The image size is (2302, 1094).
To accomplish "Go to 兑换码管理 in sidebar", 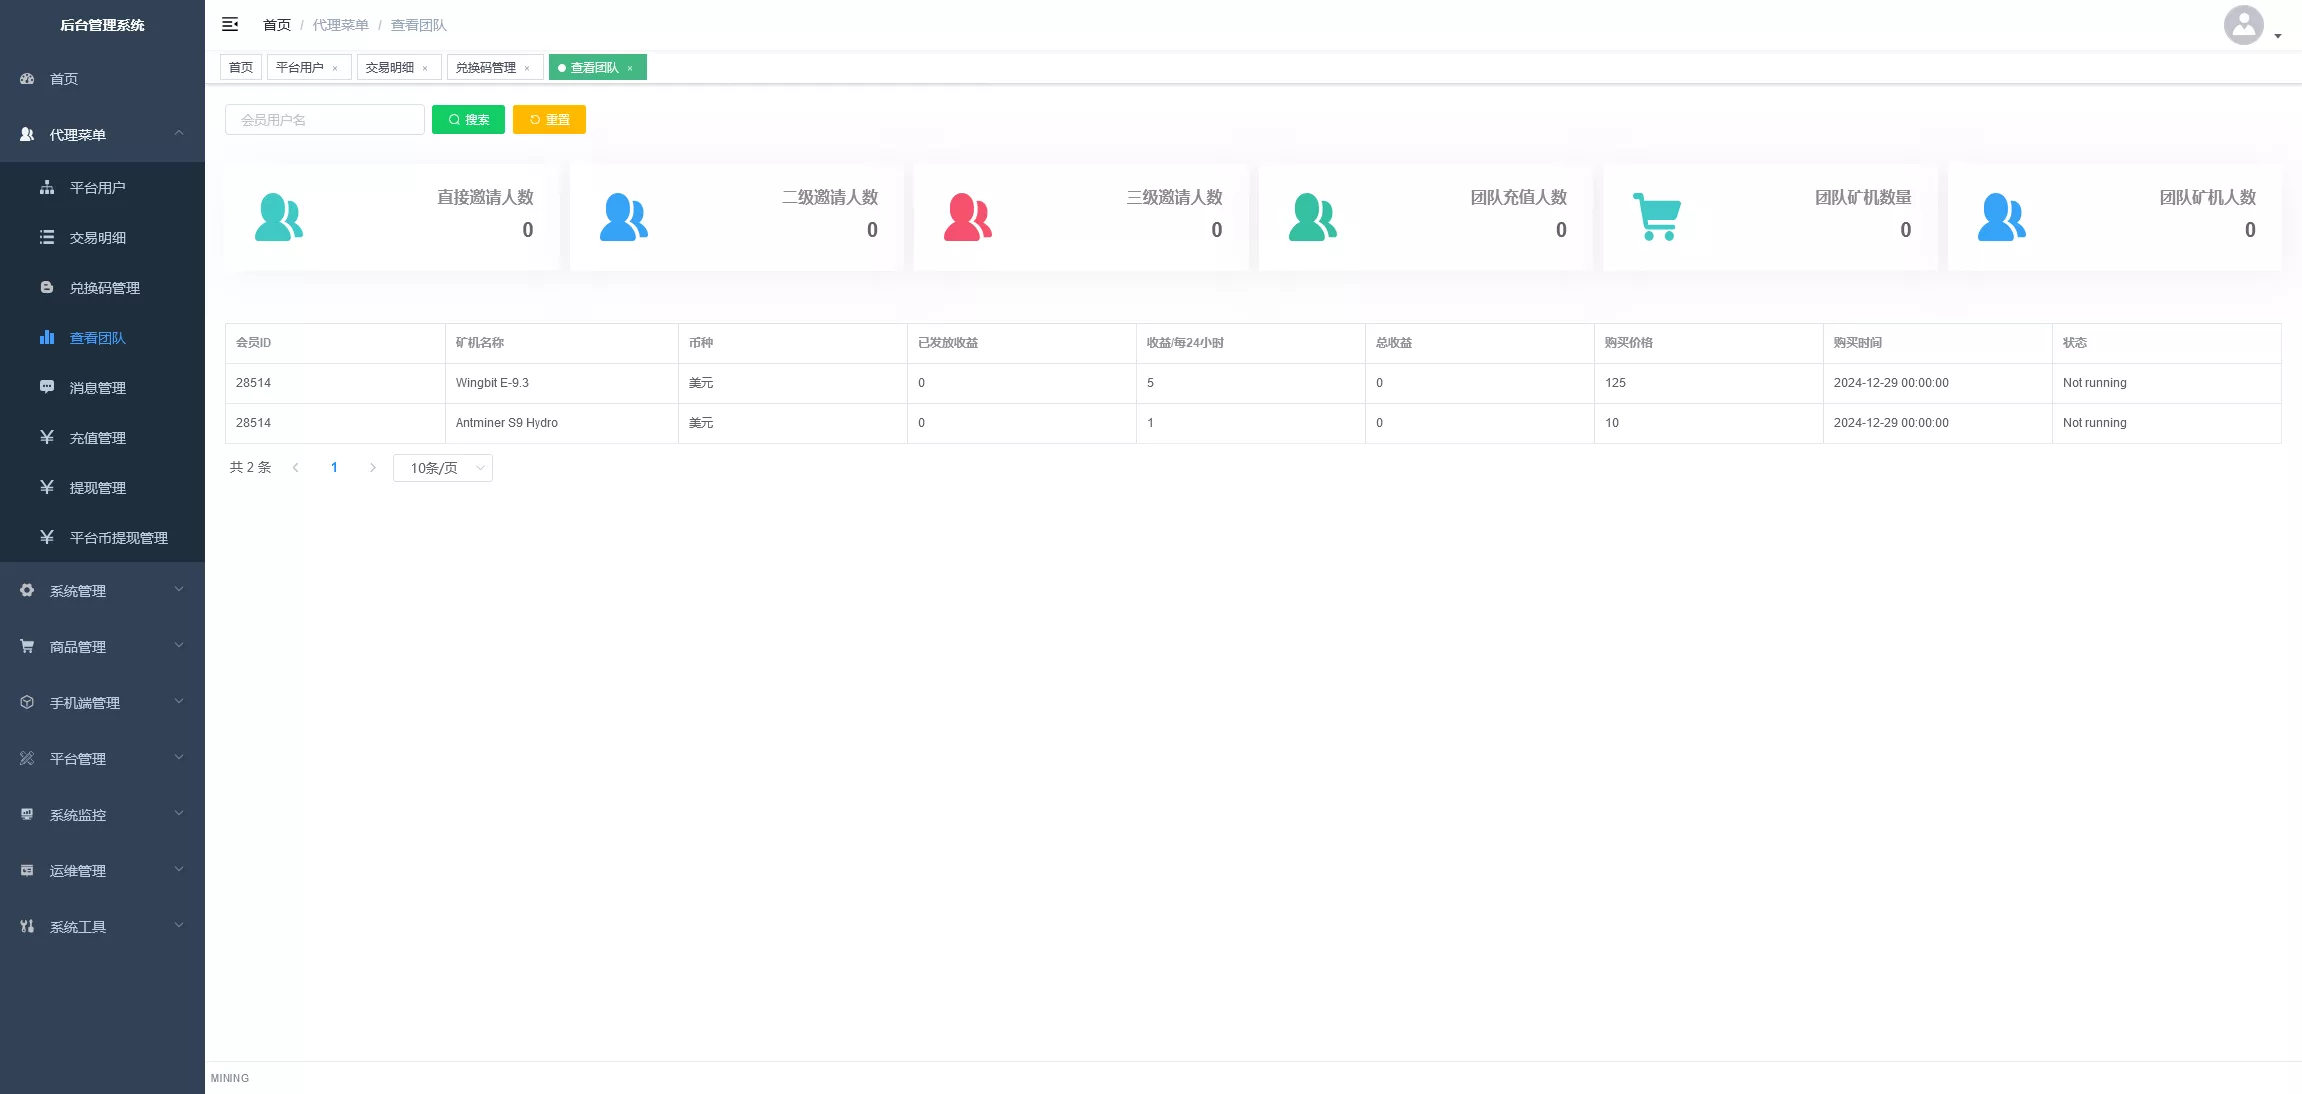I will (x=104, y=288).
